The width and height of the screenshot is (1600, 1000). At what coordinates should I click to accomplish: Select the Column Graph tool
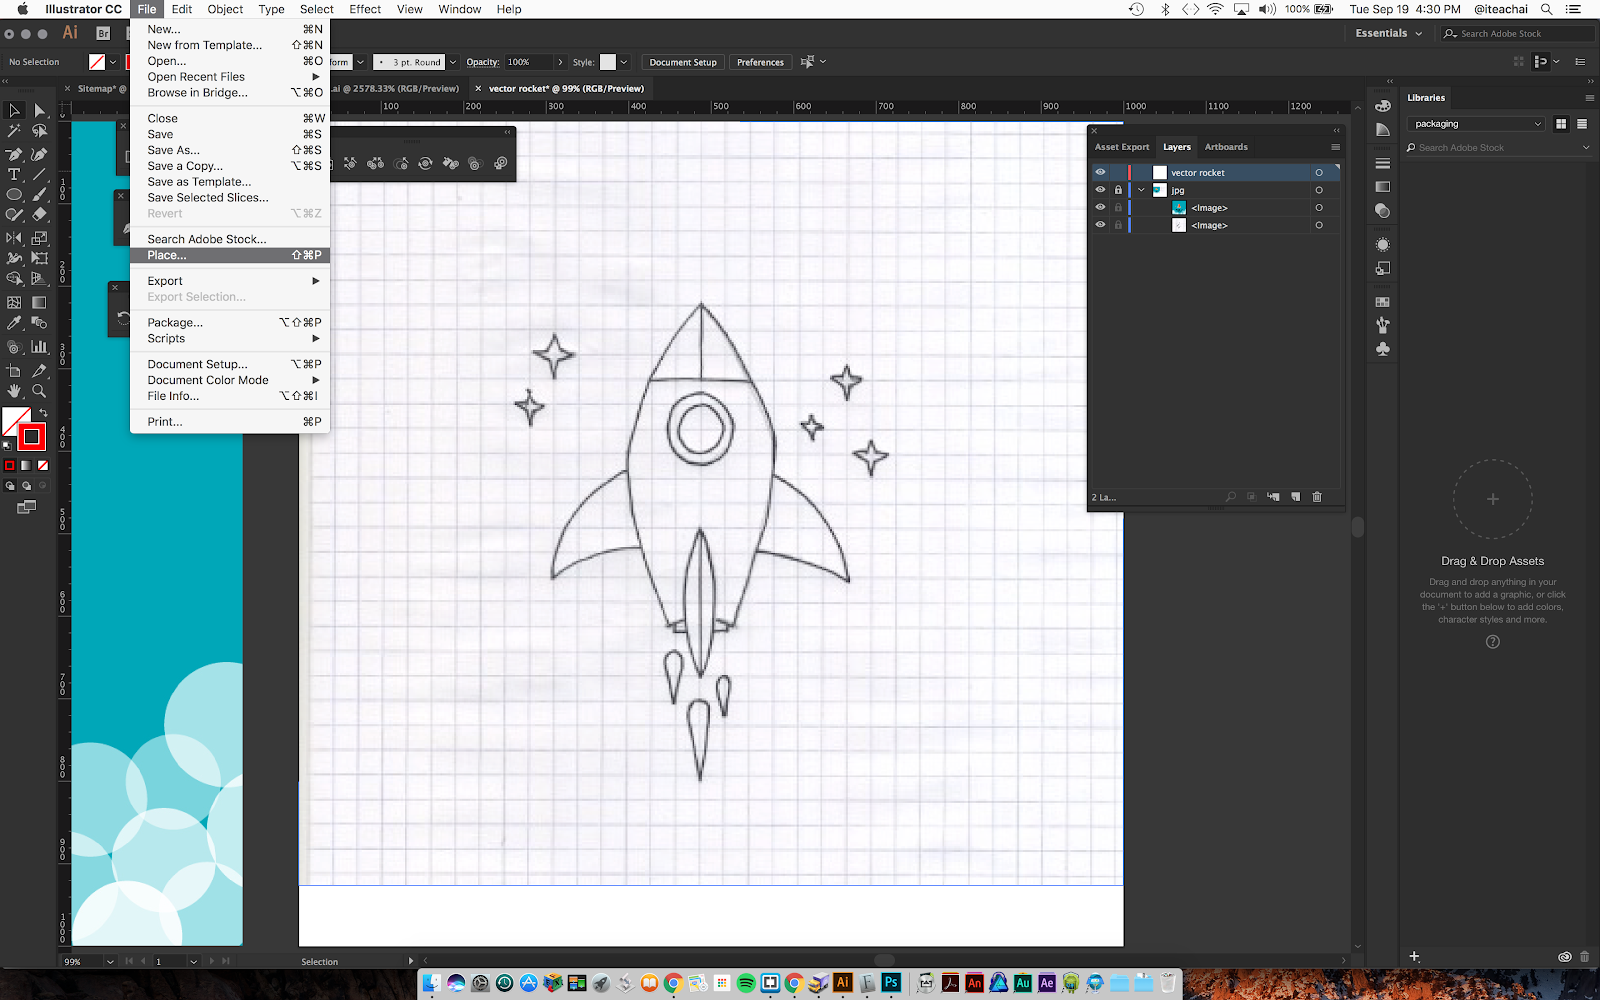click(39, 347)
